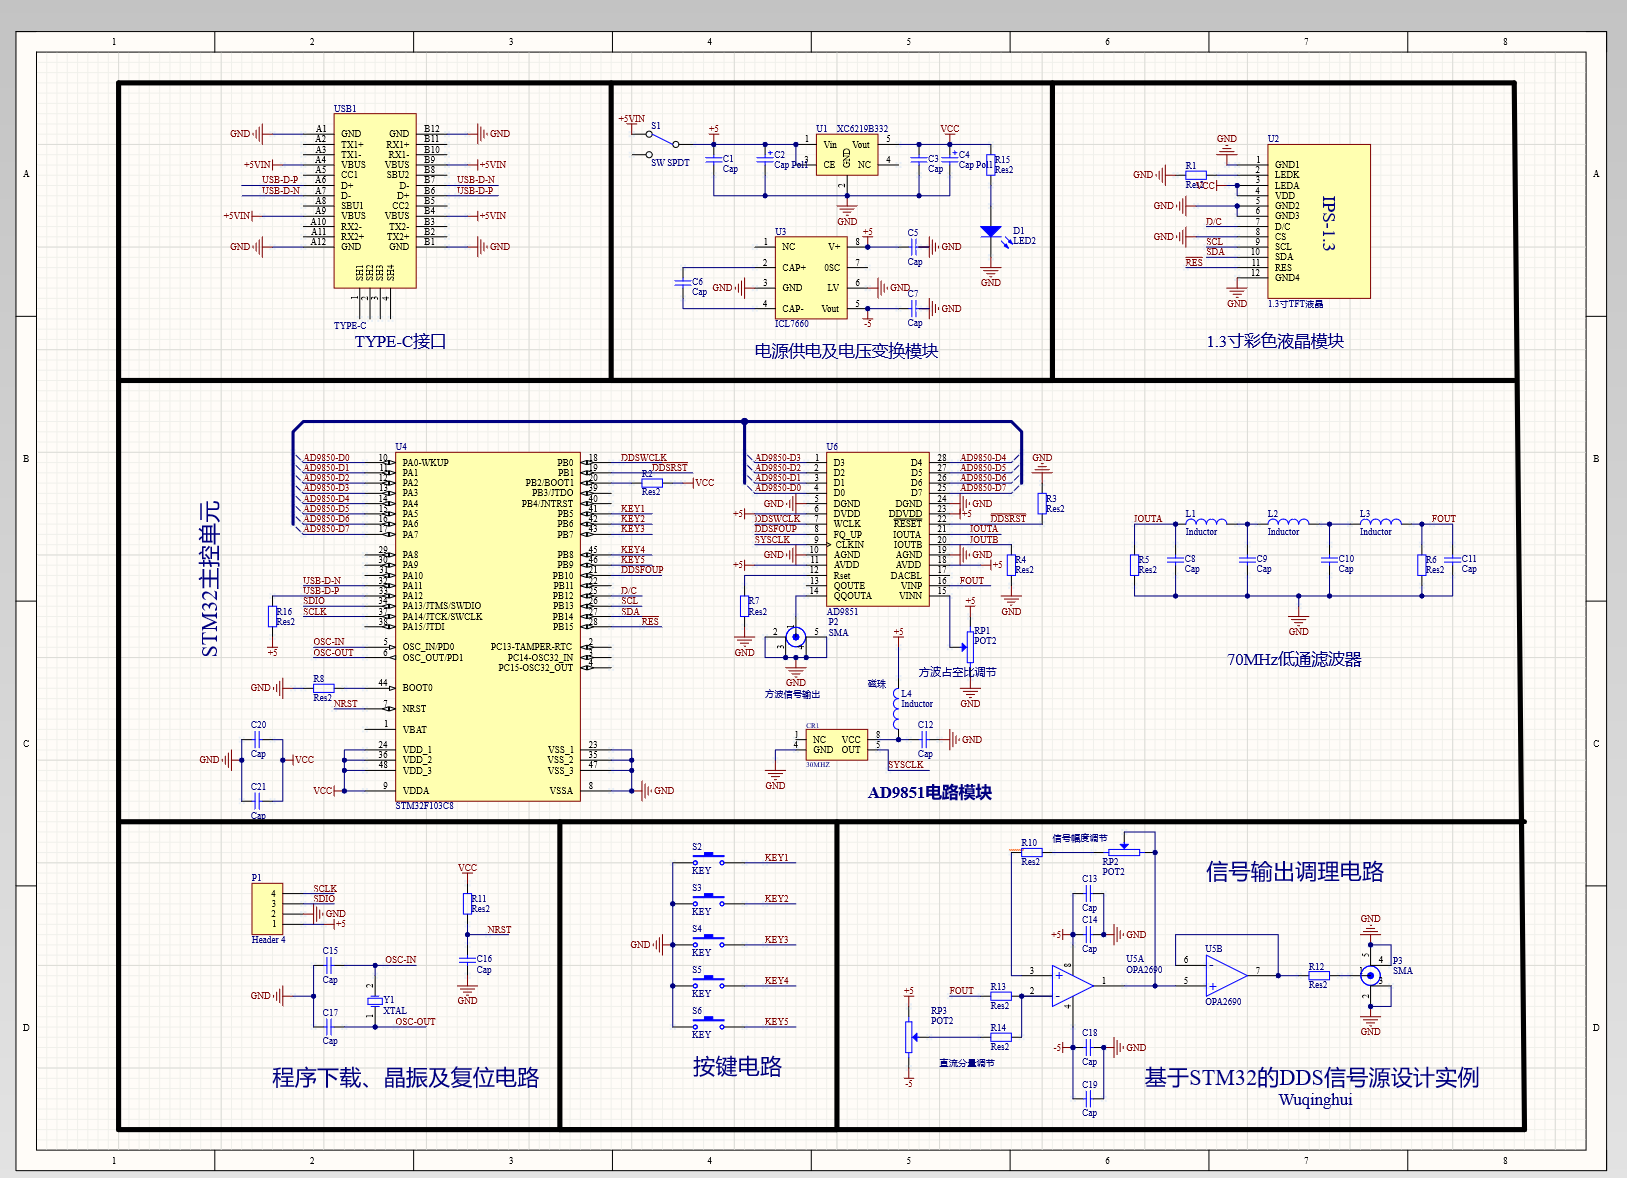Click the P2 SMA square-wave connector
This screenshot has width=1627, height=1178.
point(796,637)
